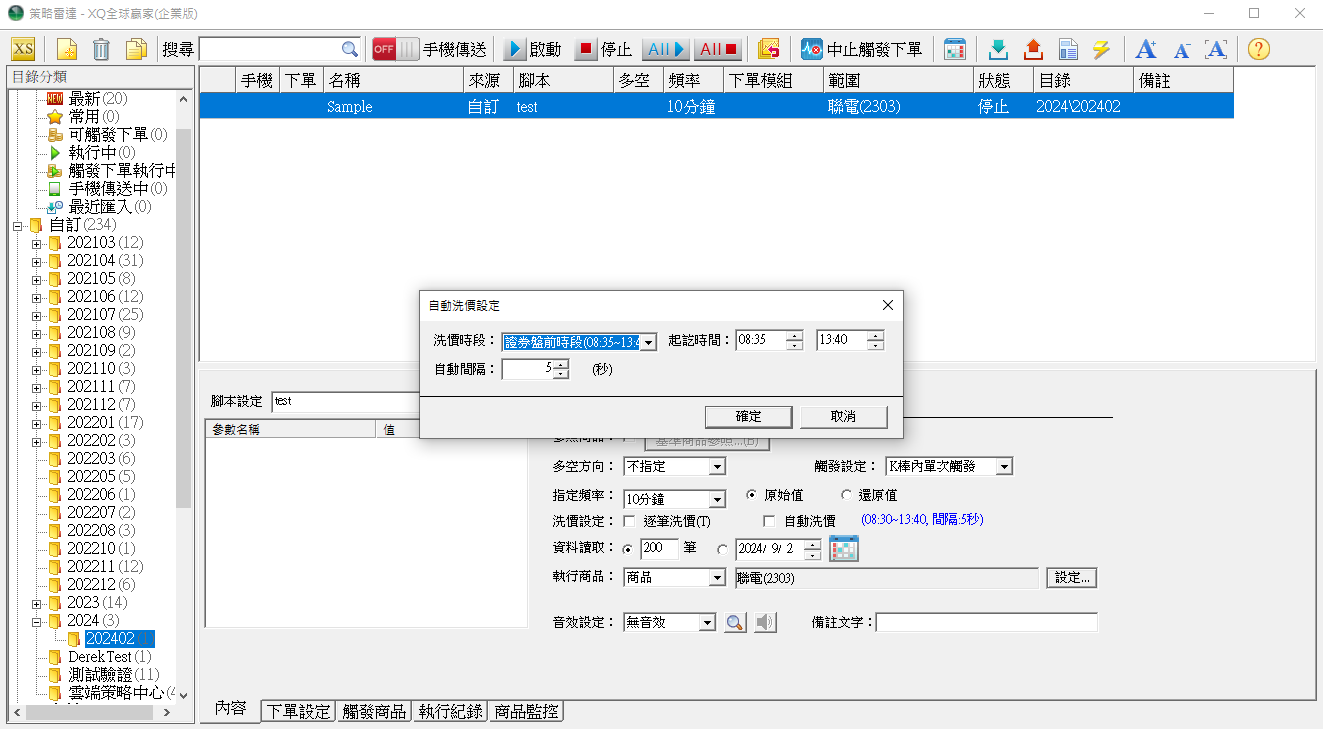
Task: Switch to the 執行紀錄 tab
Action: (x=451, y=711)
